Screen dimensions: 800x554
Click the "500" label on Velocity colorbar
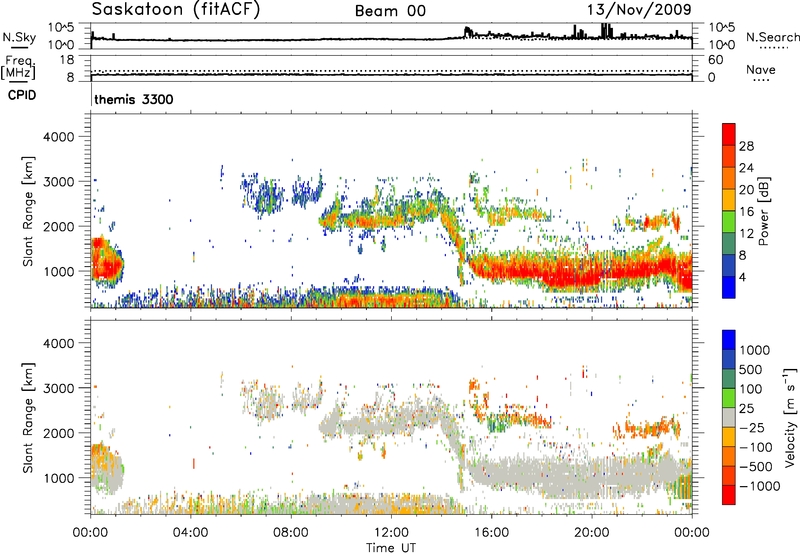click(751, 370)
